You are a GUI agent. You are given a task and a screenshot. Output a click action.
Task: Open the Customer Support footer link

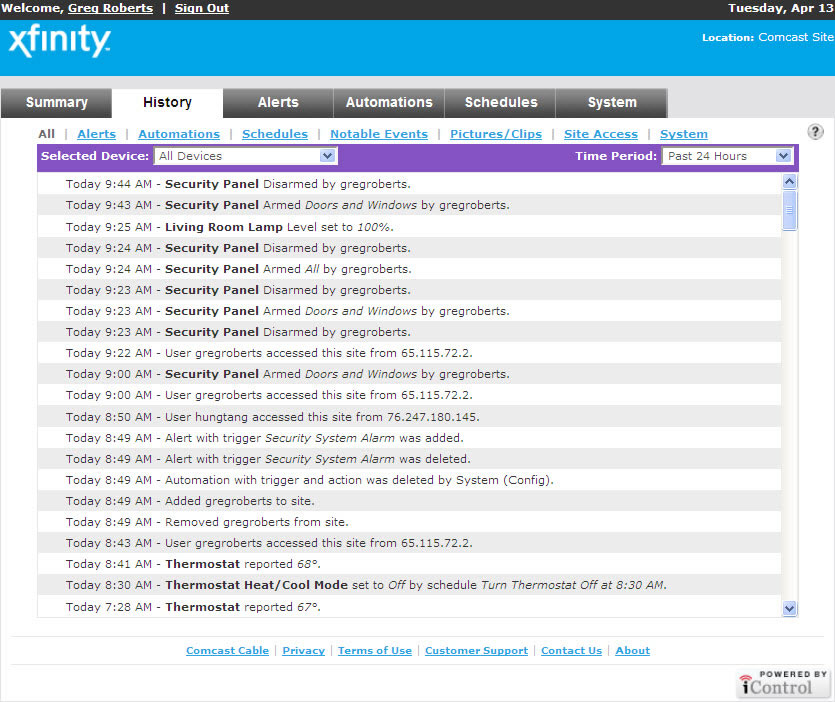click(476, 650)
